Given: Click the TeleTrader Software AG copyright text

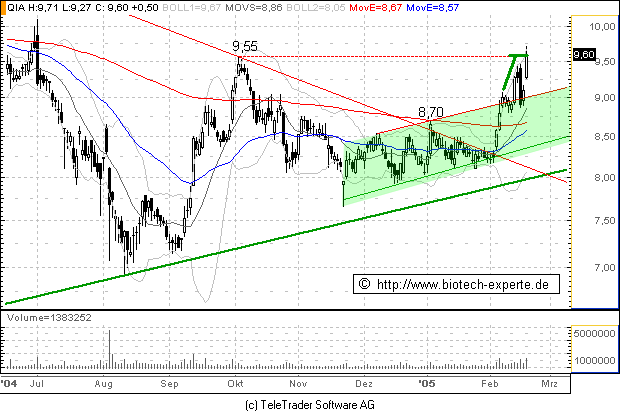Looking at the screenshot, I should (x=311, y=402).
